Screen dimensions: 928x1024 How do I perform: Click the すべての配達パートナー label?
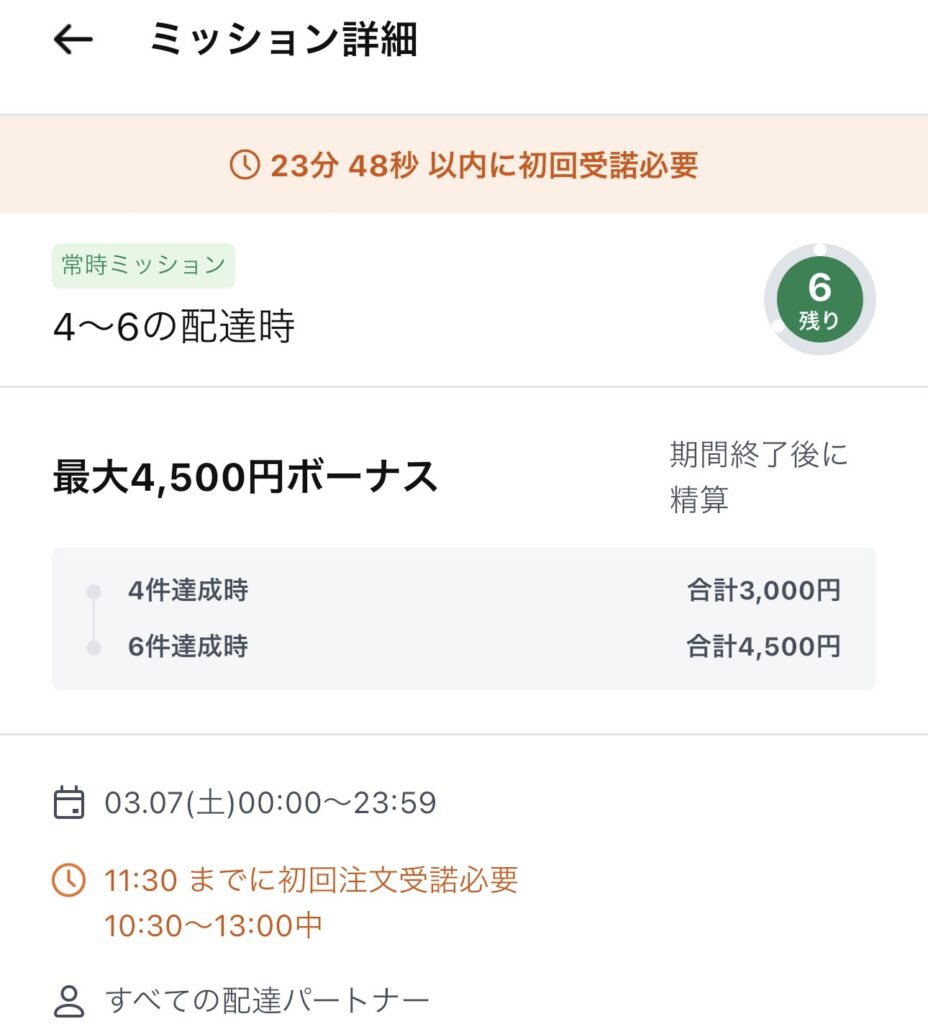pos(267,1000)
